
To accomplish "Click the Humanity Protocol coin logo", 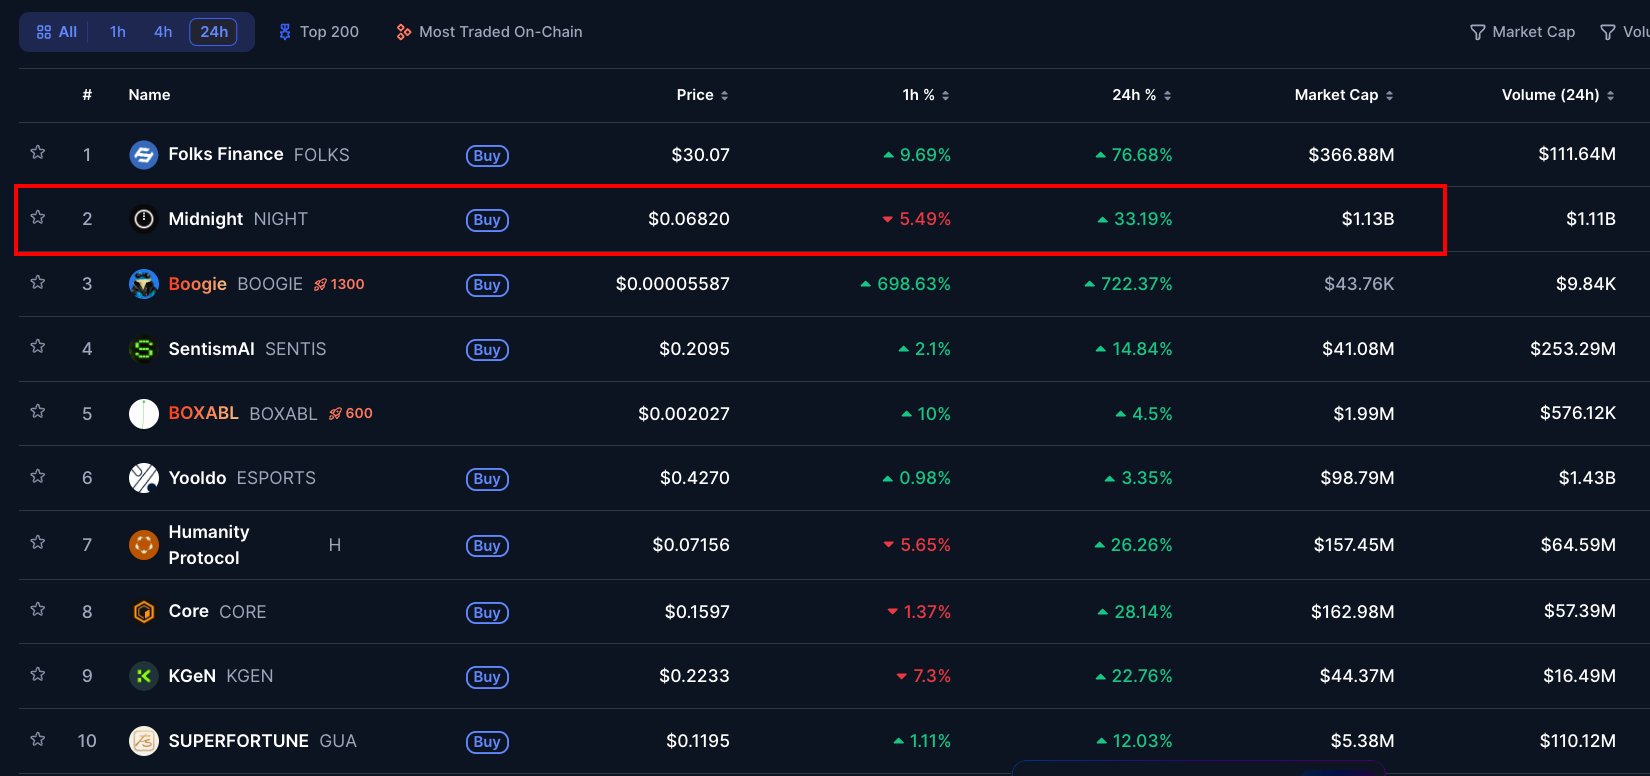I will (144, 545).
